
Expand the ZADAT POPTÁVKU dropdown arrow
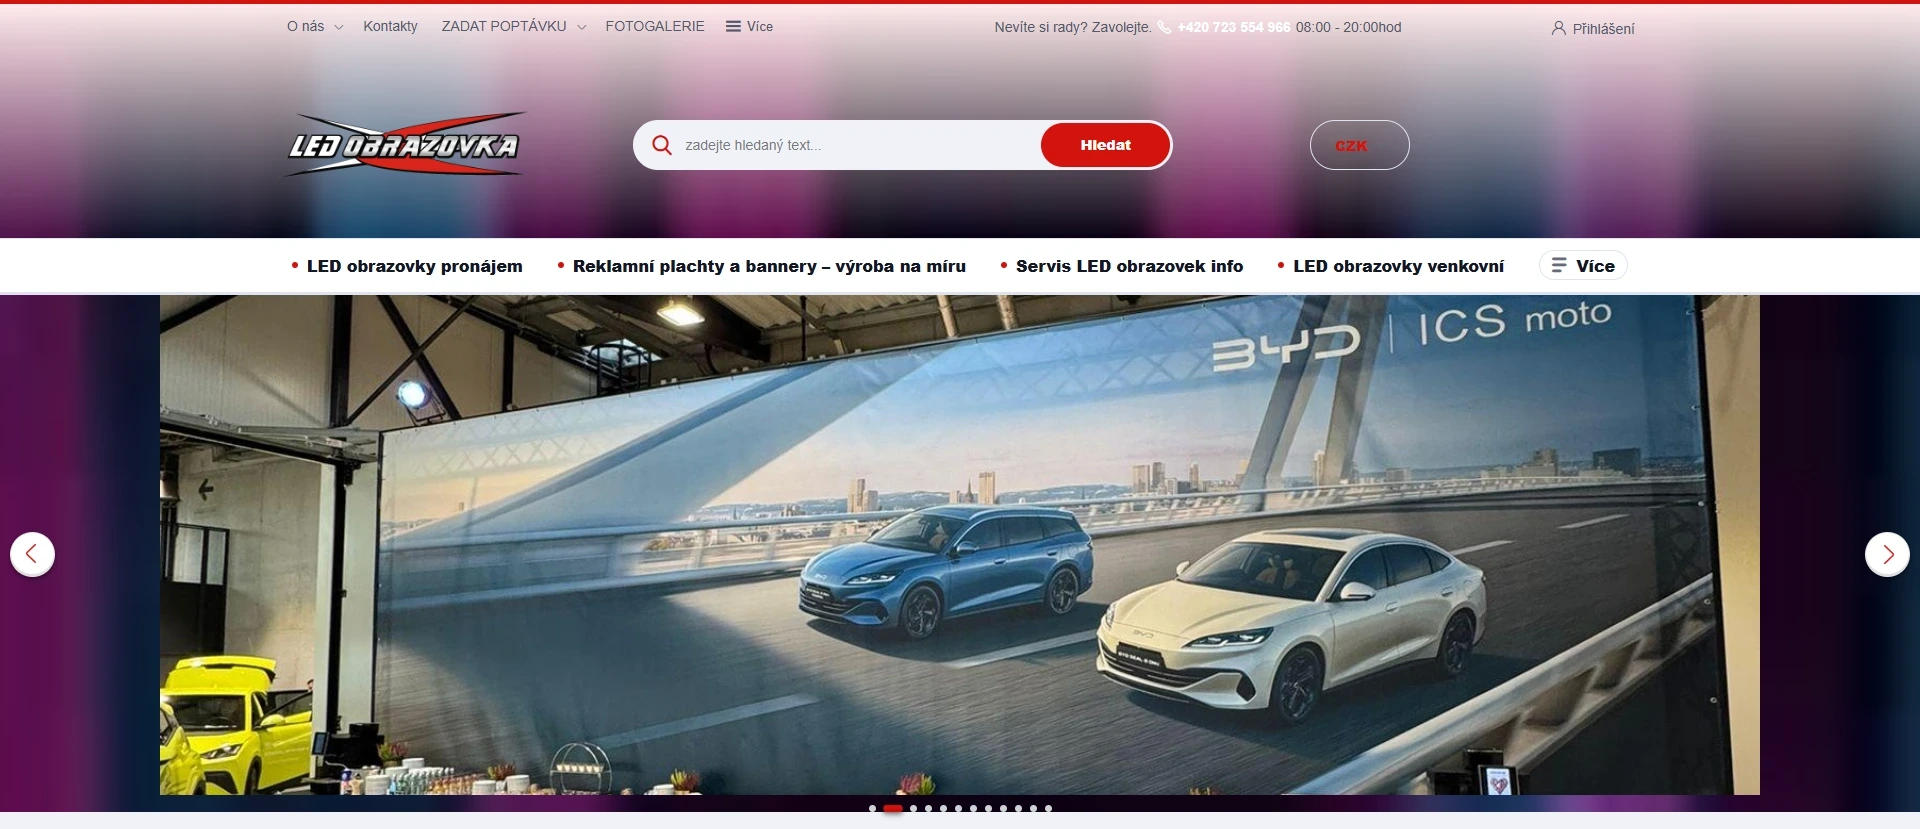click(x=582, y=28)
